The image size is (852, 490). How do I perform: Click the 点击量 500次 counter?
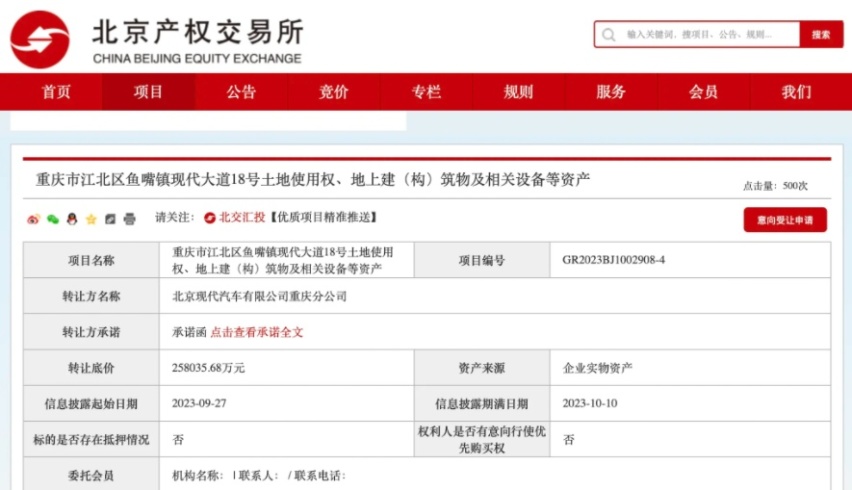point(775,186)
